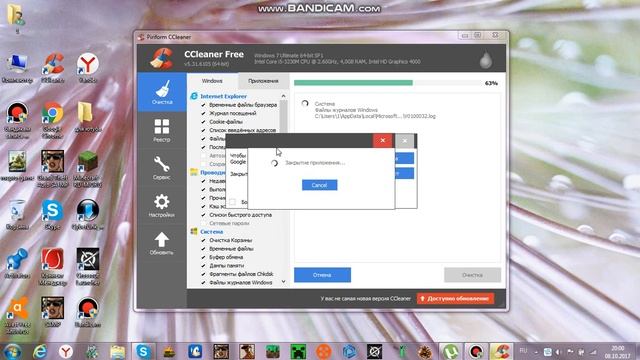Click the CCleaner logo in header
This screenshot has width=640, height=360.
coord(162,58)
